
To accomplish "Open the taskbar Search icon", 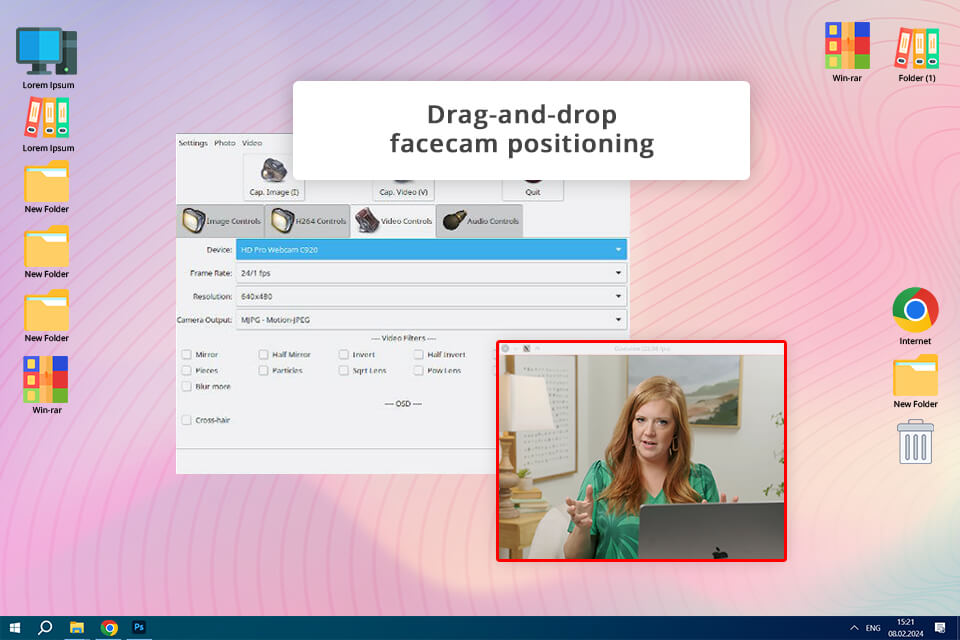I will pyautogui.click(x=45, y=628).
